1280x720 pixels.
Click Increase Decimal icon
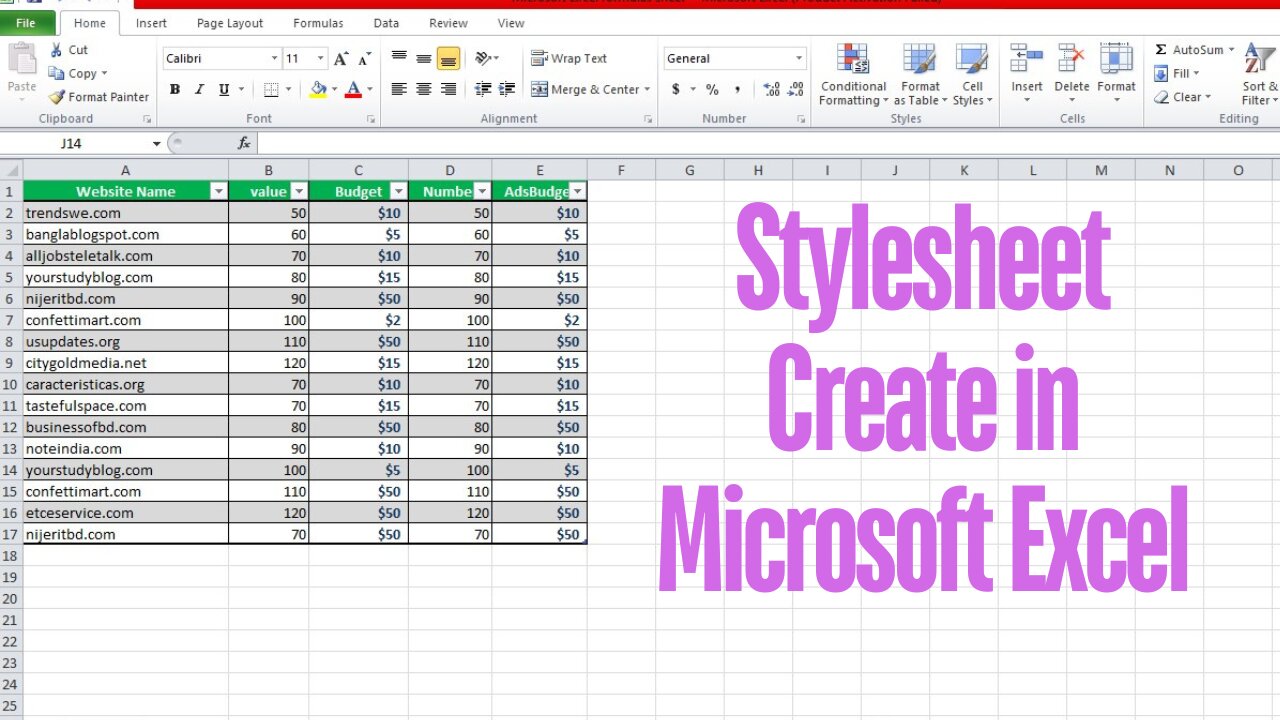(771, 90)
